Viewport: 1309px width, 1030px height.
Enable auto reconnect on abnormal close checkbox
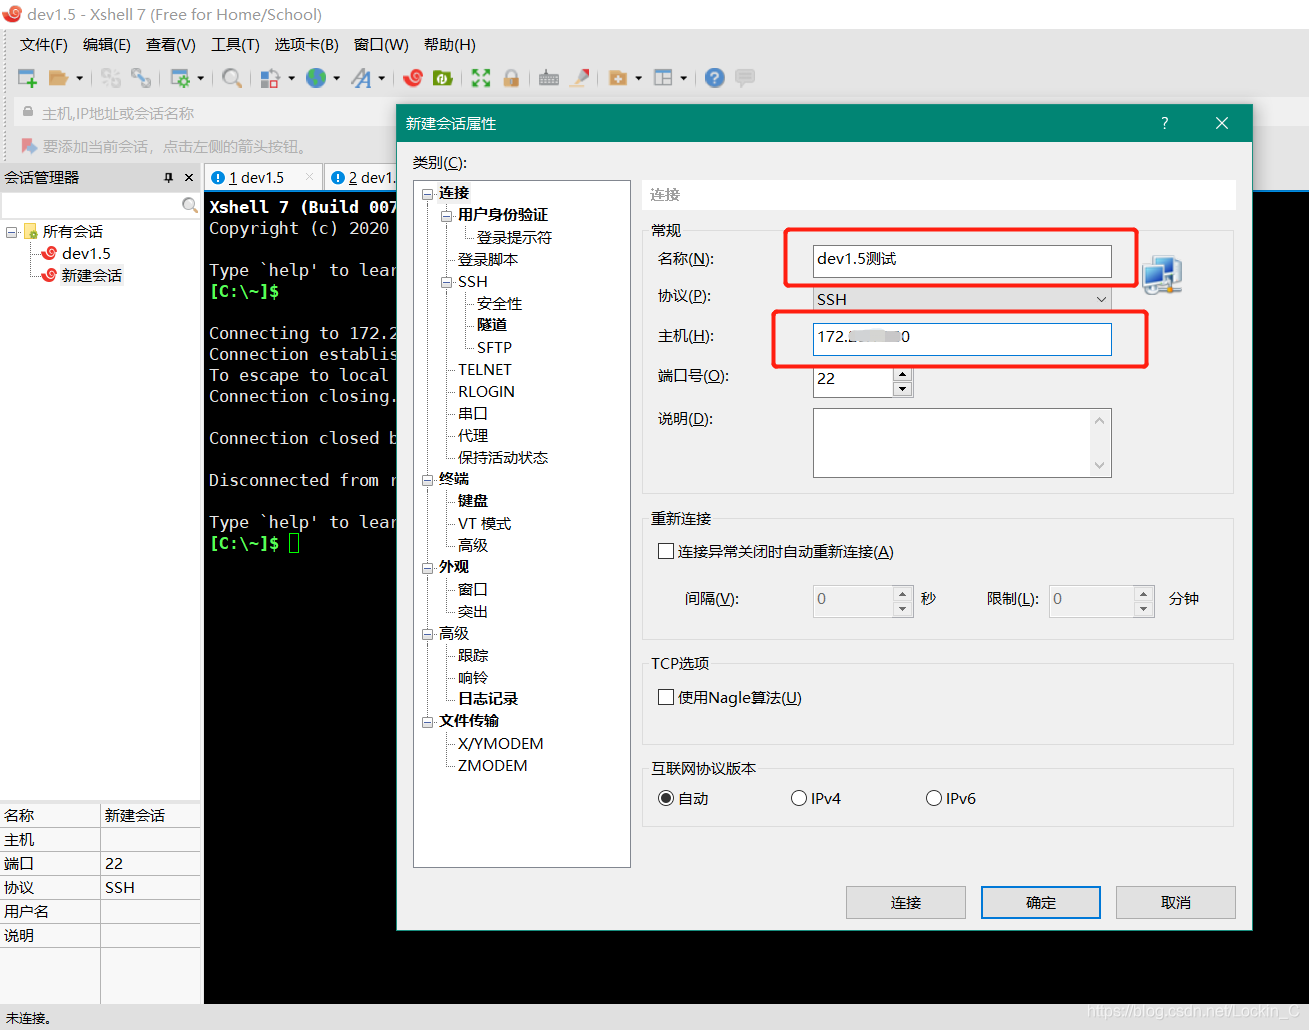coord(666,551)
